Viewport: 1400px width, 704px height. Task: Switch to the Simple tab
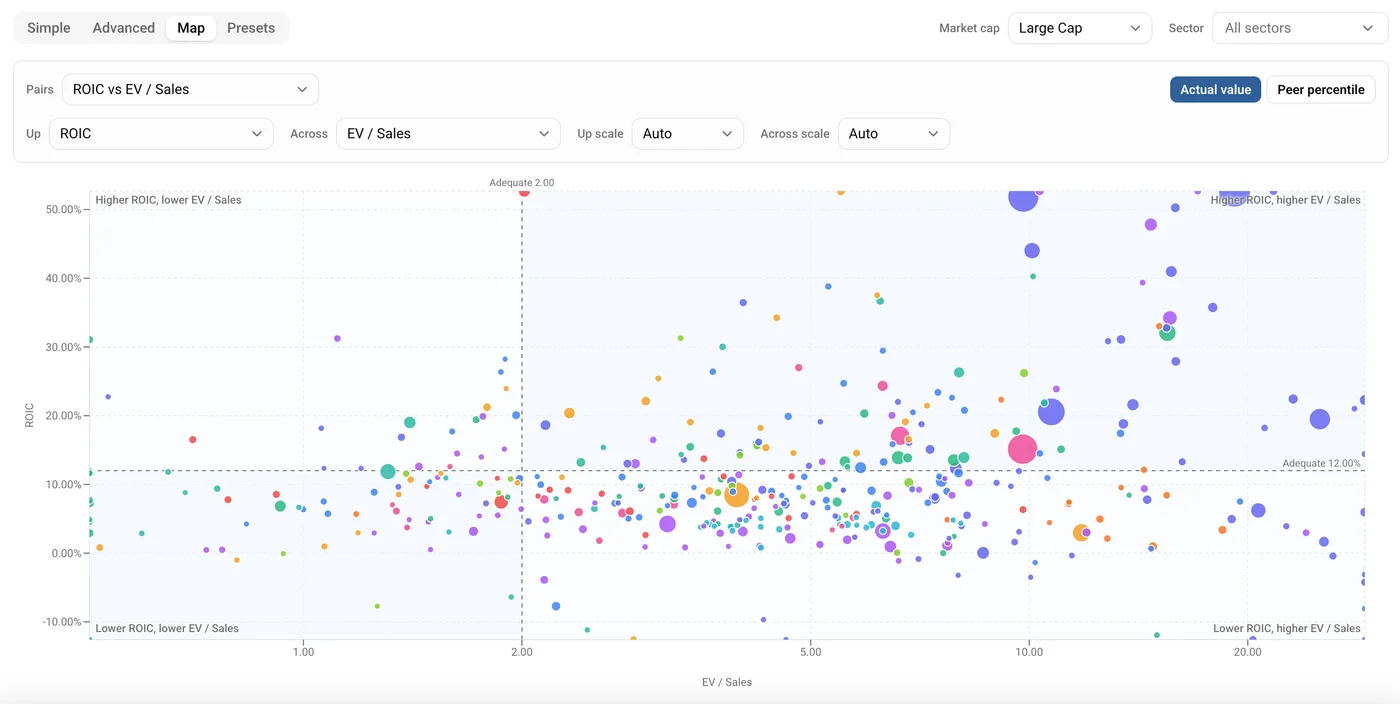click(x=49, y=28)
